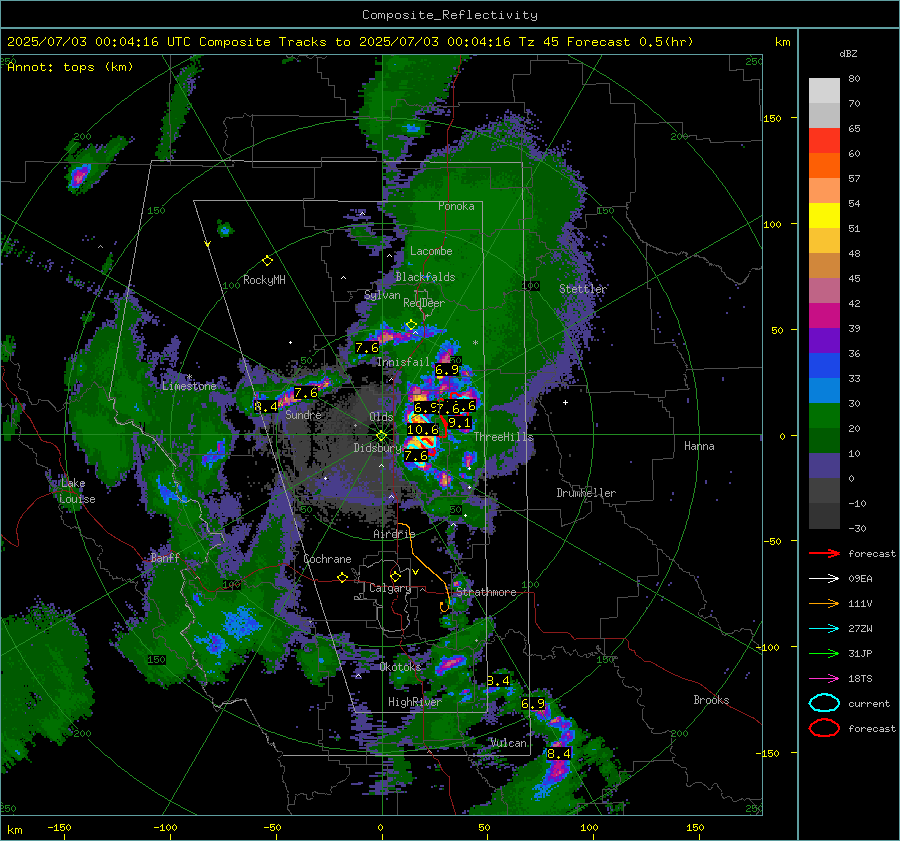This screenshot has height=841, width=900.
Task: Click the Okotoks town label
Action: point(400,667)
